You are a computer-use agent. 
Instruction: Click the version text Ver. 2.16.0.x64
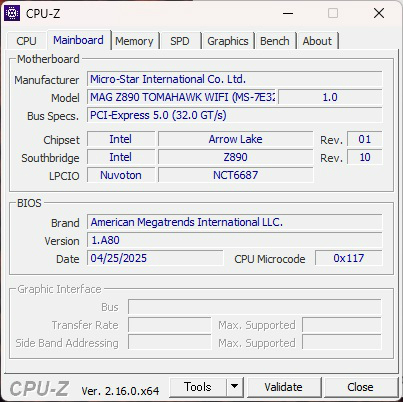pos(120,391)
